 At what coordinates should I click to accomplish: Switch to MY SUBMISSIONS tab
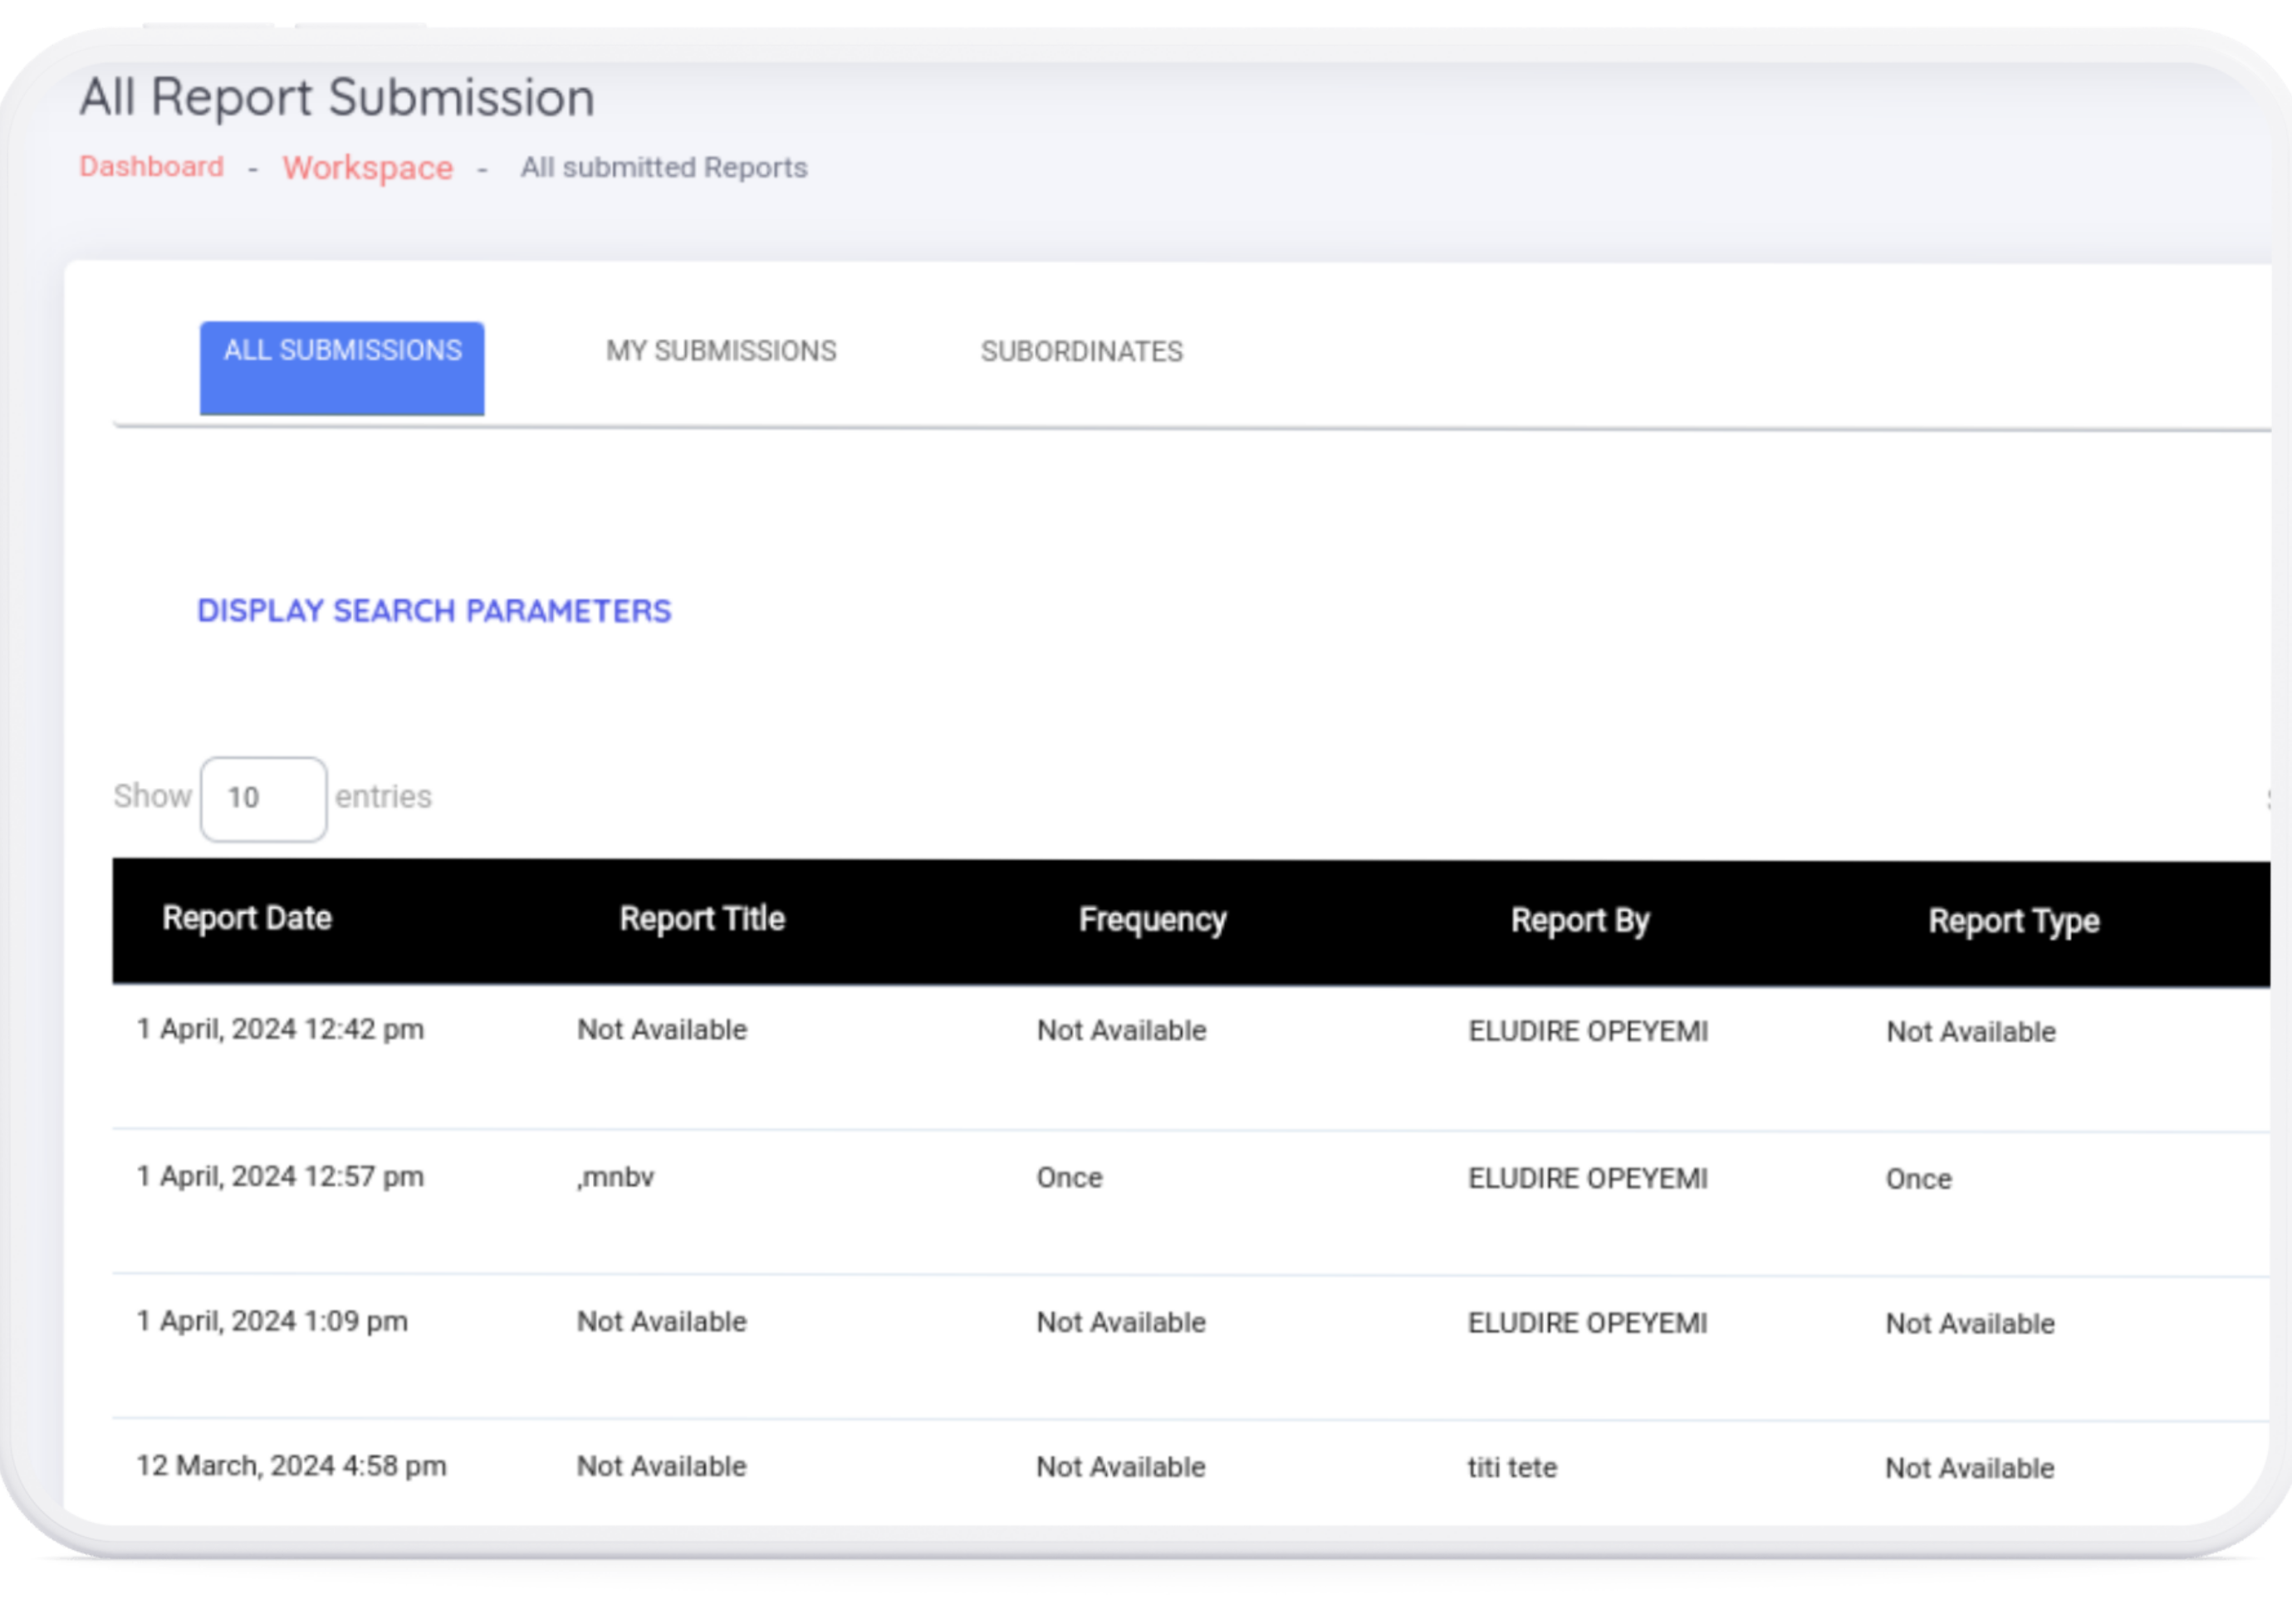click(720, 351)
